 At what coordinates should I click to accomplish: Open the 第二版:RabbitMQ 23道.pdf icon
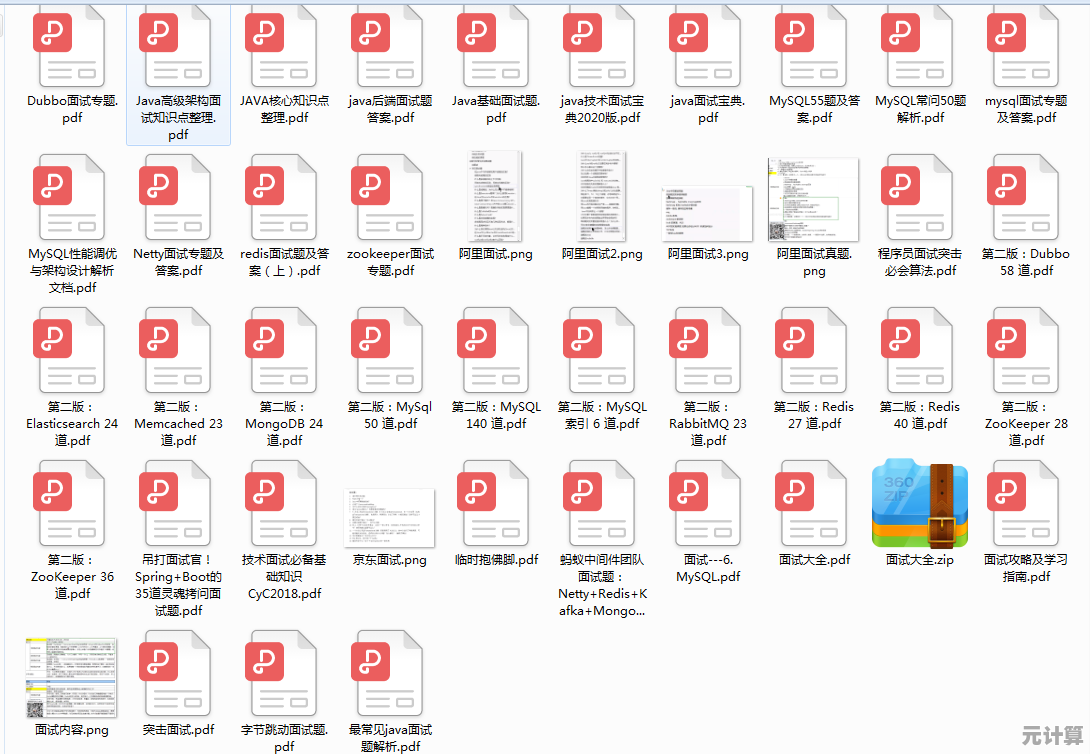tap(708, 352)
